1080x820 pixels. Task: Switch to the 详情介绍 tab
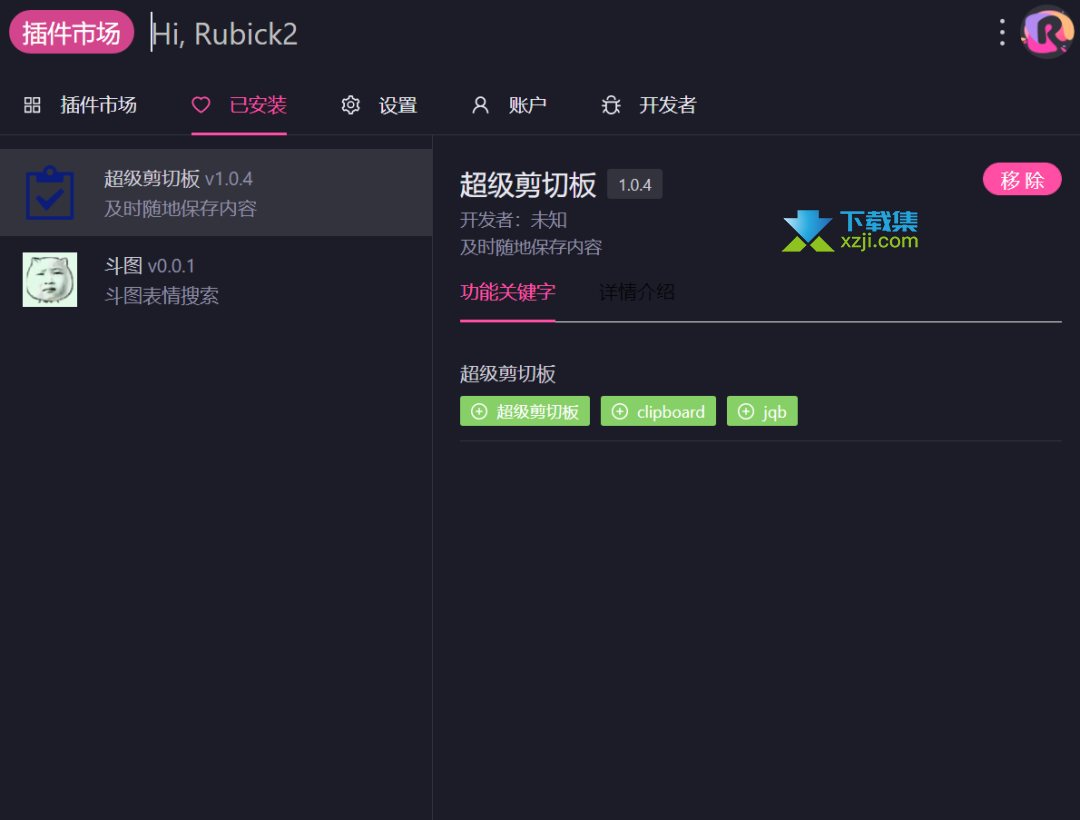click(x=635, y=292)
